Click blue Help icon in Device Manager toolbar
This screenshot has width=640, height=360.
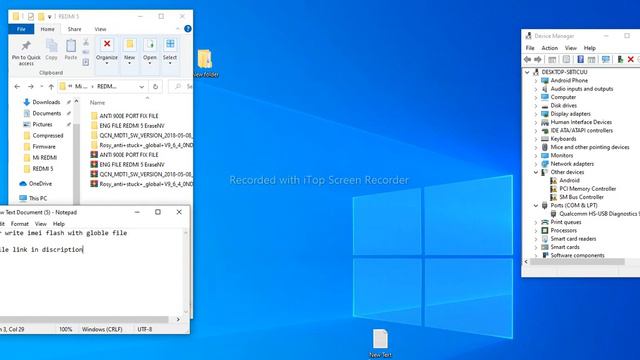coord(580,60)
